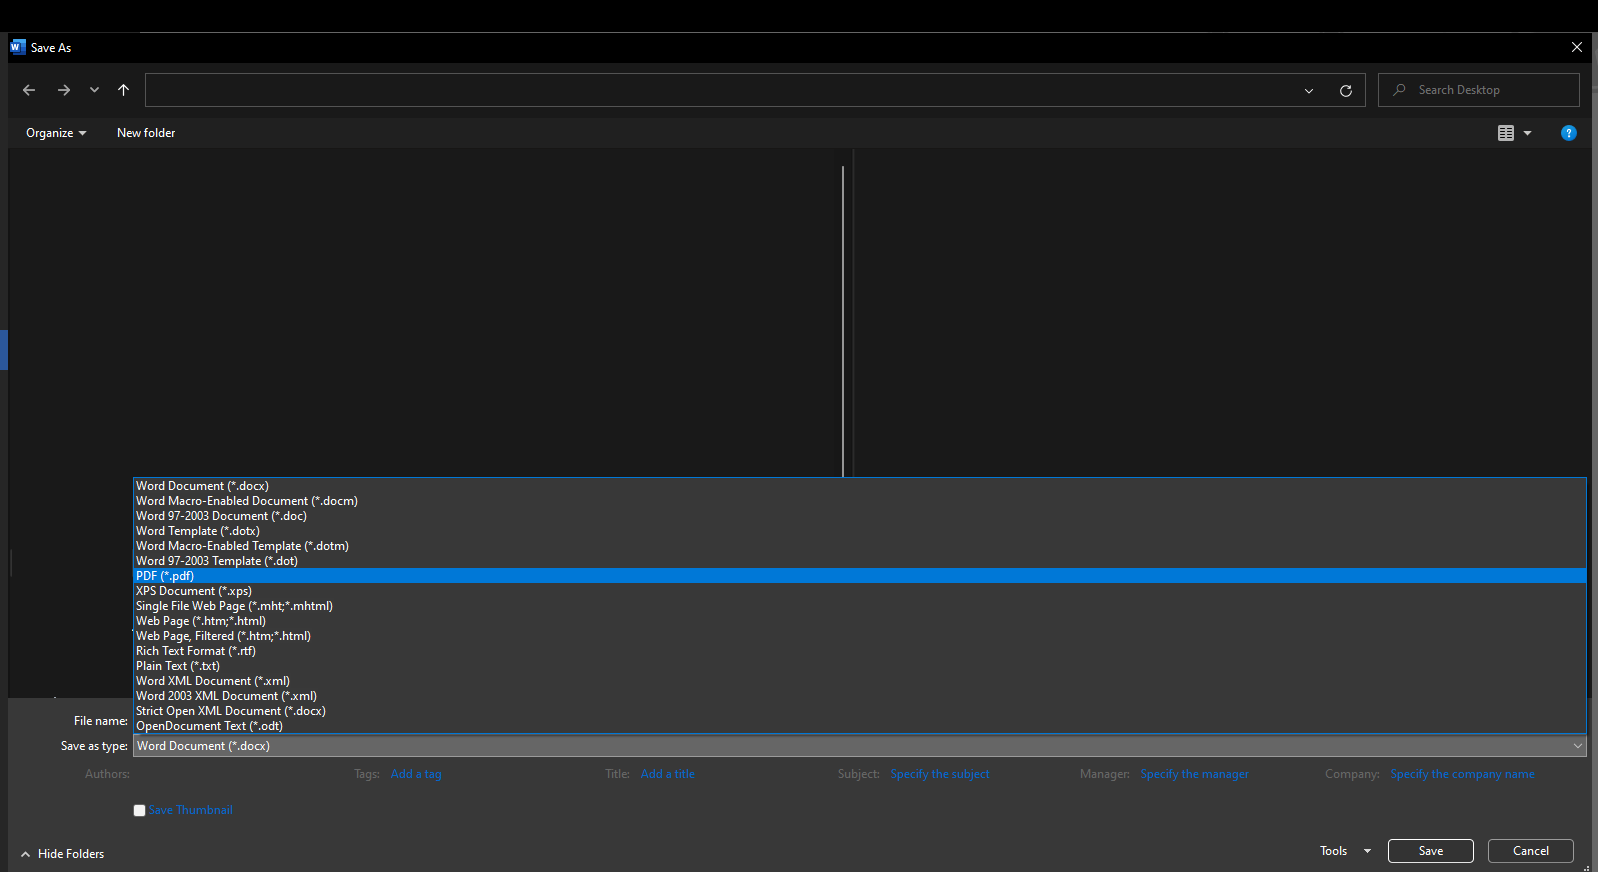Click the Forward navigation arrow

pos(64,90)
